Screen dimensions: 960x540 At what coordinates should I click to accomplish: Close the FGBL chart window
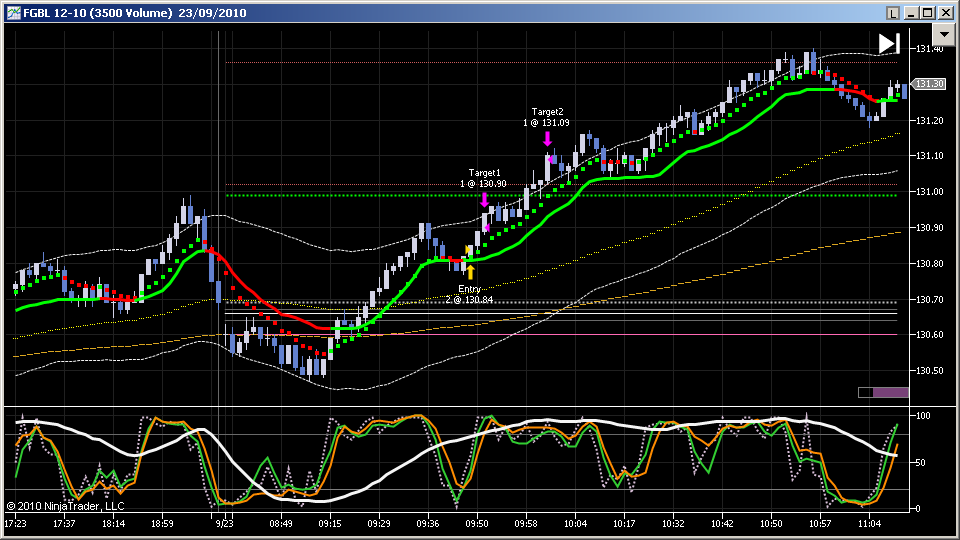[x=945, y=13]
